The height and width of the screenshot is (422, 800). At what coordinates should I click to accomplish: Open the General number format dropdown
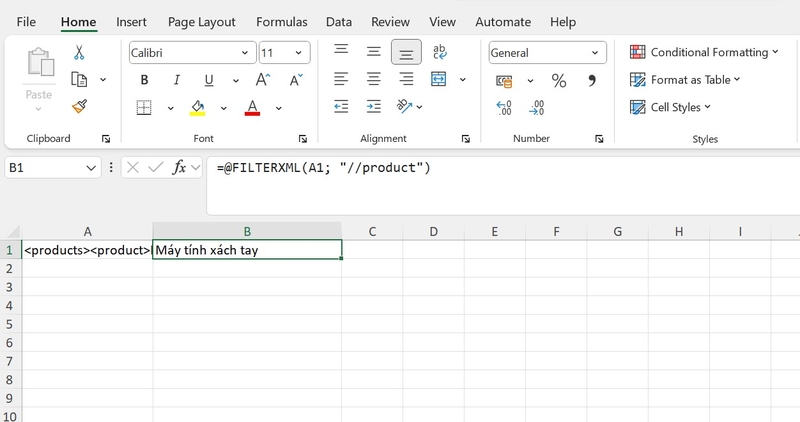click(595, 53)
